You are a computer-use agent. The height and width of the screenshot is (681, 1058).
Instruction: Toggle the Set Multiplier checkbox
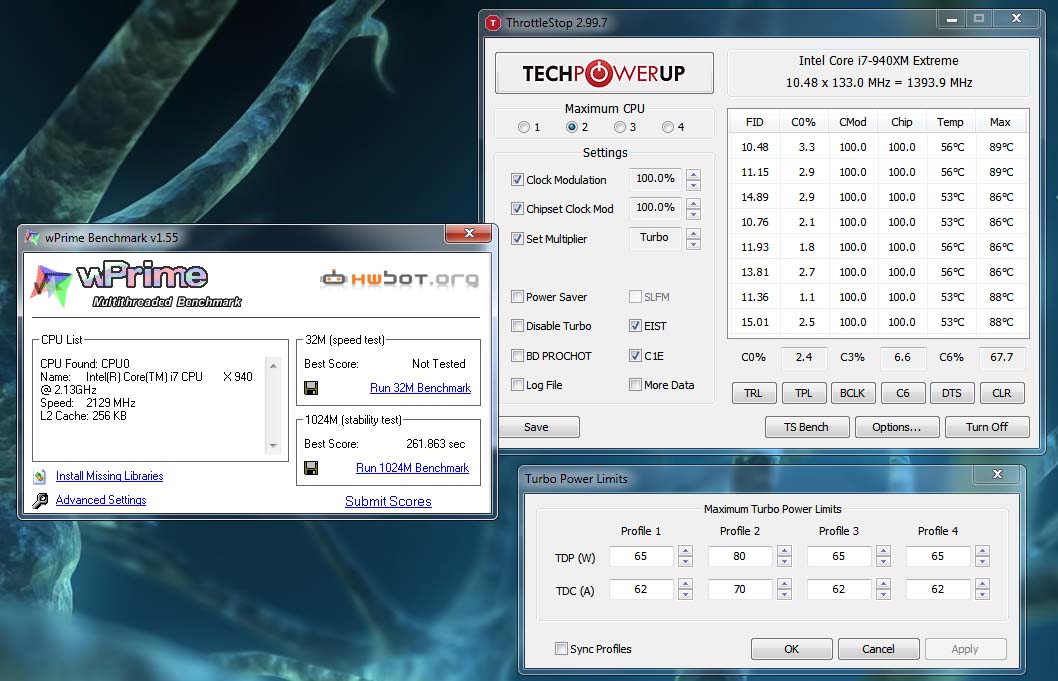517,238
